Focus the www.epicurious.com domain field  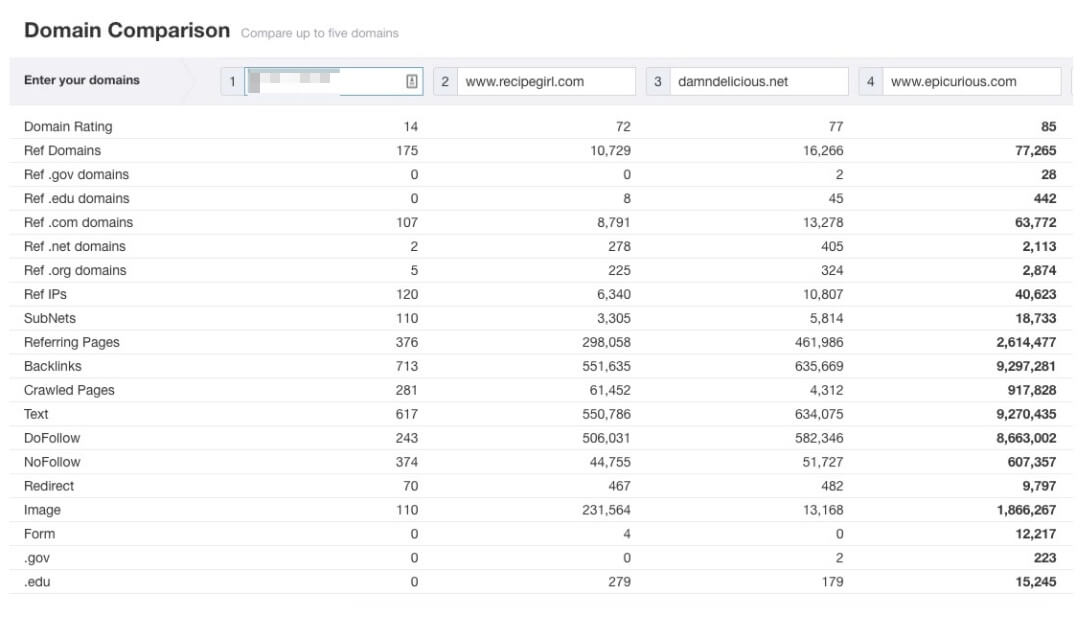972,82
